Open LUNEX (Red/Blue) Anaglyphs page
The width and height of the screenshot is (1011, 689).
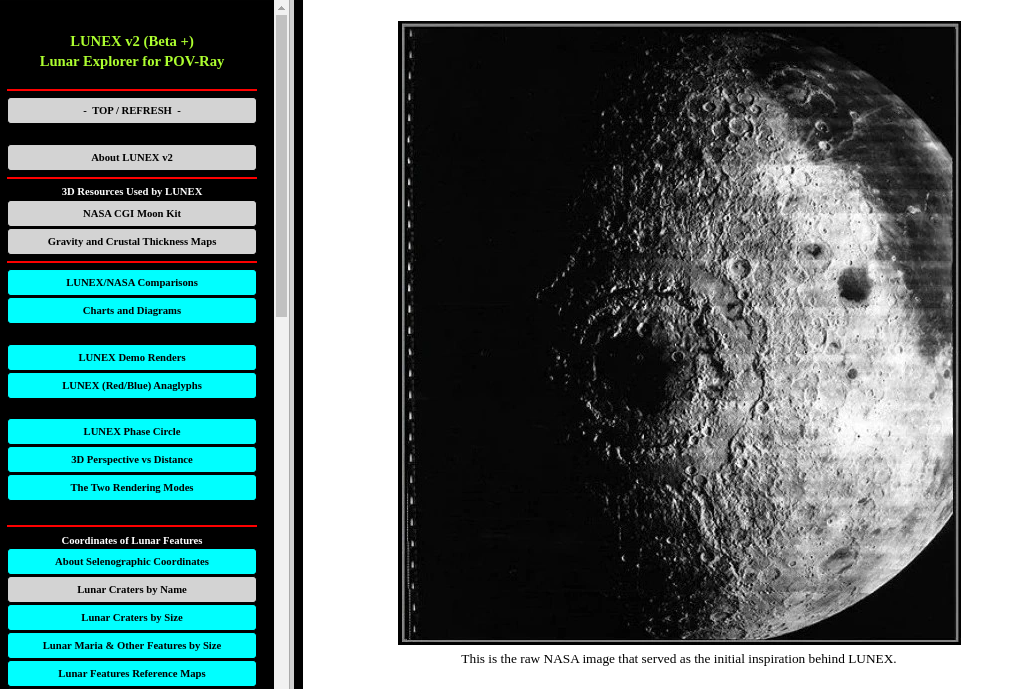pyautogui.click(x=132, y=385)
